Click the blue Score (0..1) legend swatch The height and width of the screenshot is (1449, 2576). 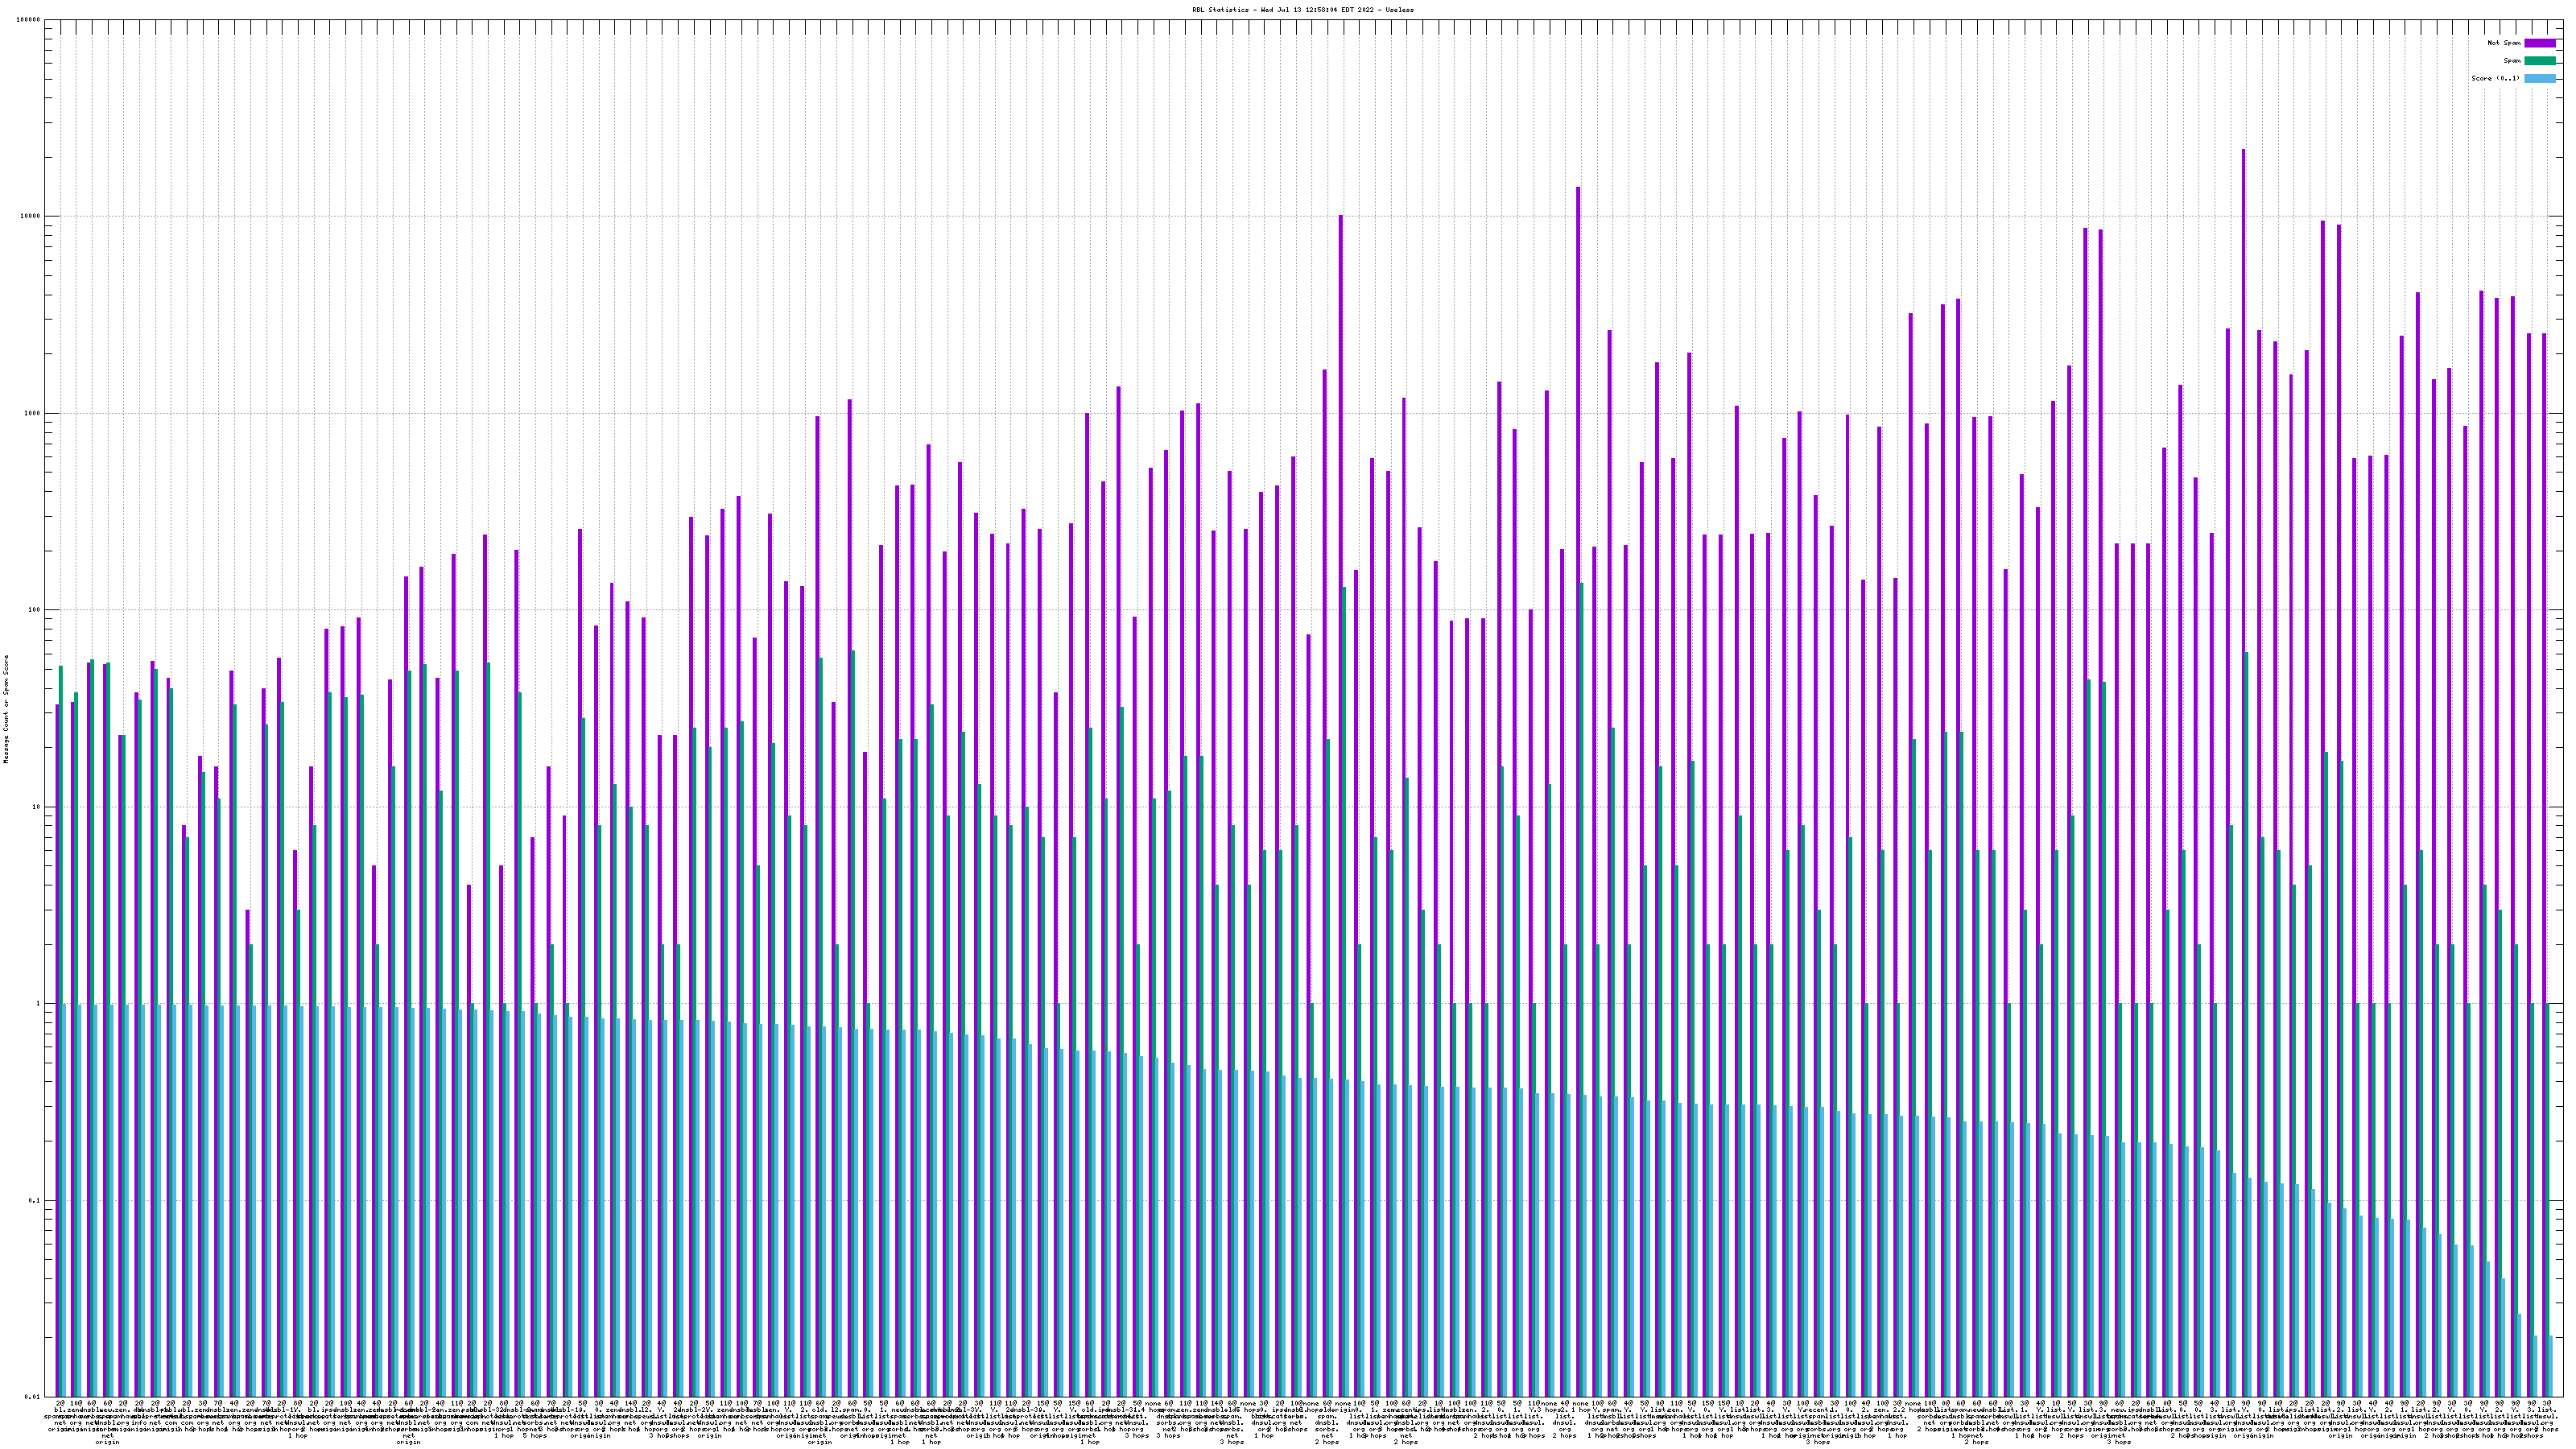click(2539, 78)
